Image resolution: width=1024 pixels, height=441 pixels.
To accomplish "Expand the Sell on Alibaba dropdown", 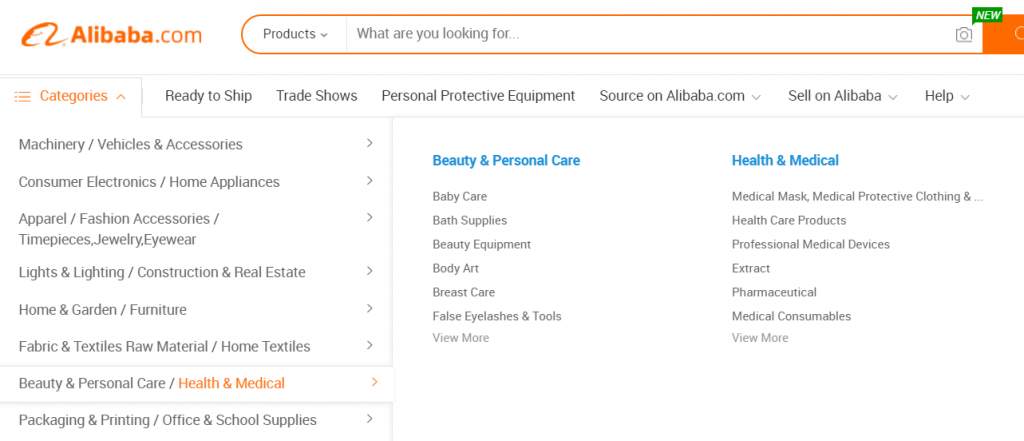I will (842, 96).
